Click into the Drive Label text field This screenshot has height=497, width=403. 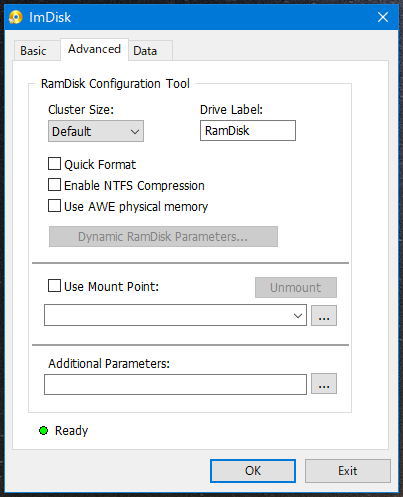248,131
